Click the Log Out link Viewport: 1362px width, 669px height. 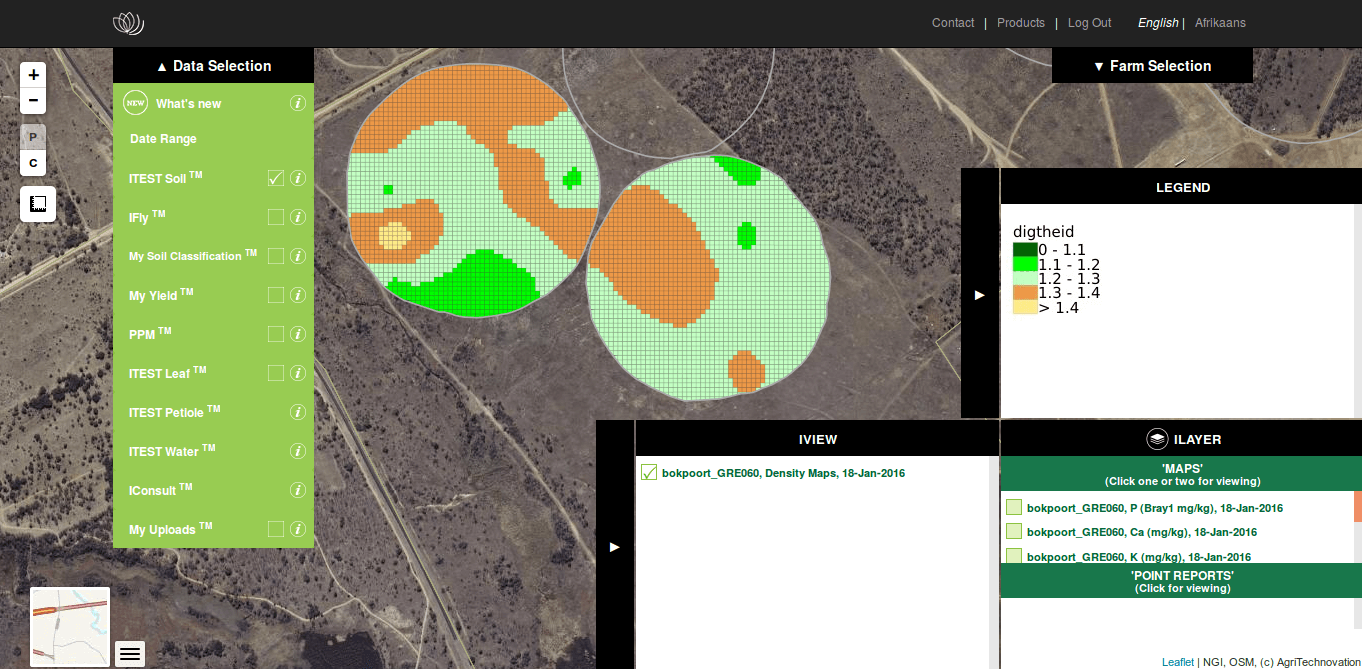[x=1089, y=22]
